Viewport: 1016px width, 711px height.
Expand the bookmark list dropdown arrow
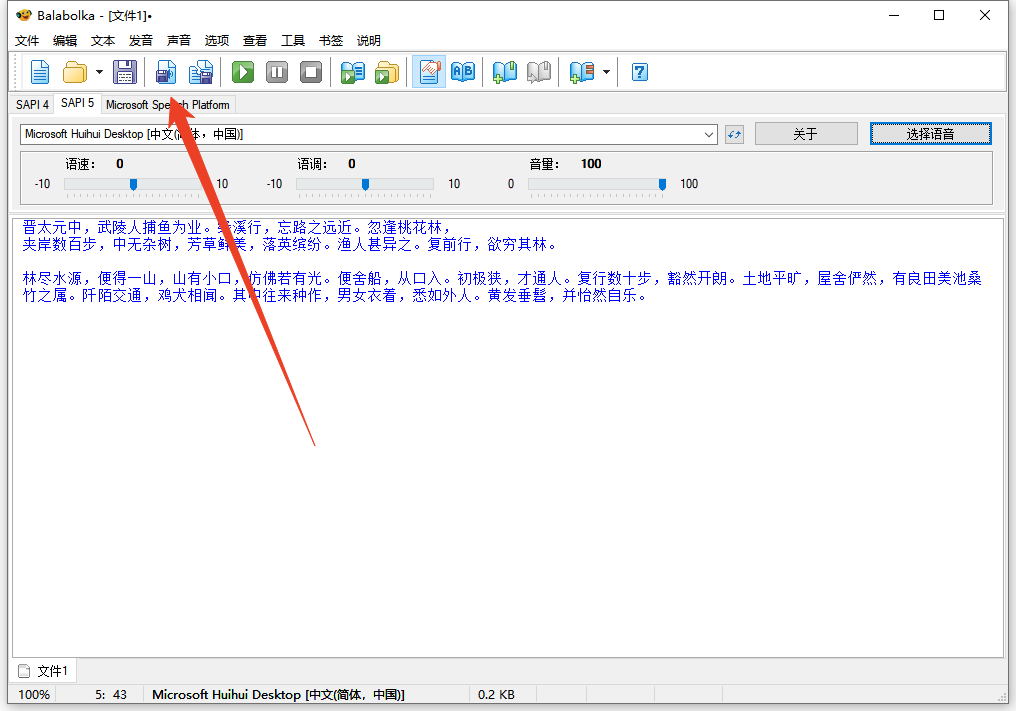click(606, 72)
